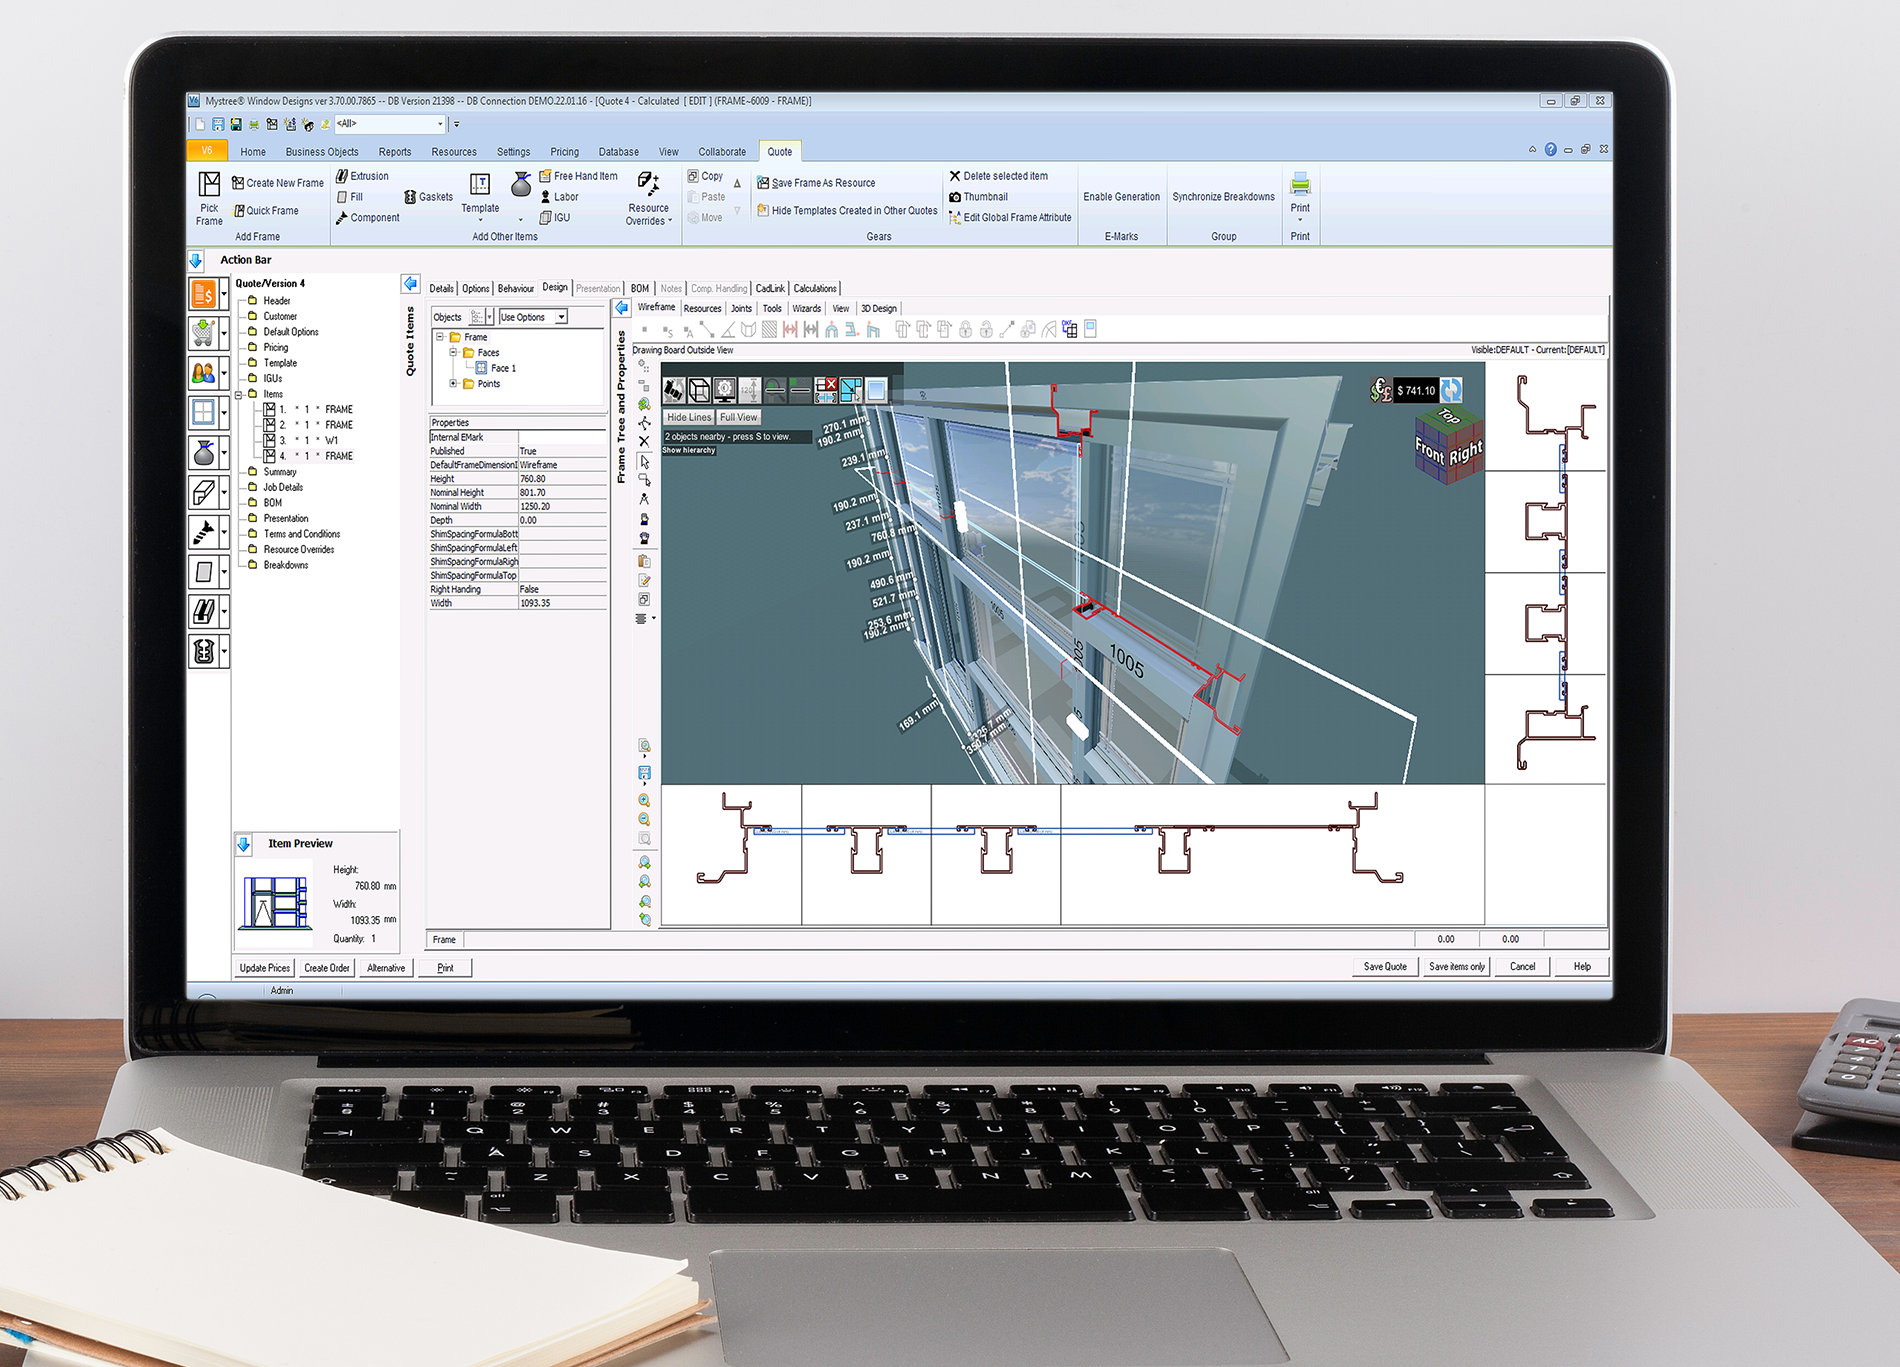Screen dimensions: 1900x1367
Task: Collapse the Faces folder node
Action: [x=453, y=353]
